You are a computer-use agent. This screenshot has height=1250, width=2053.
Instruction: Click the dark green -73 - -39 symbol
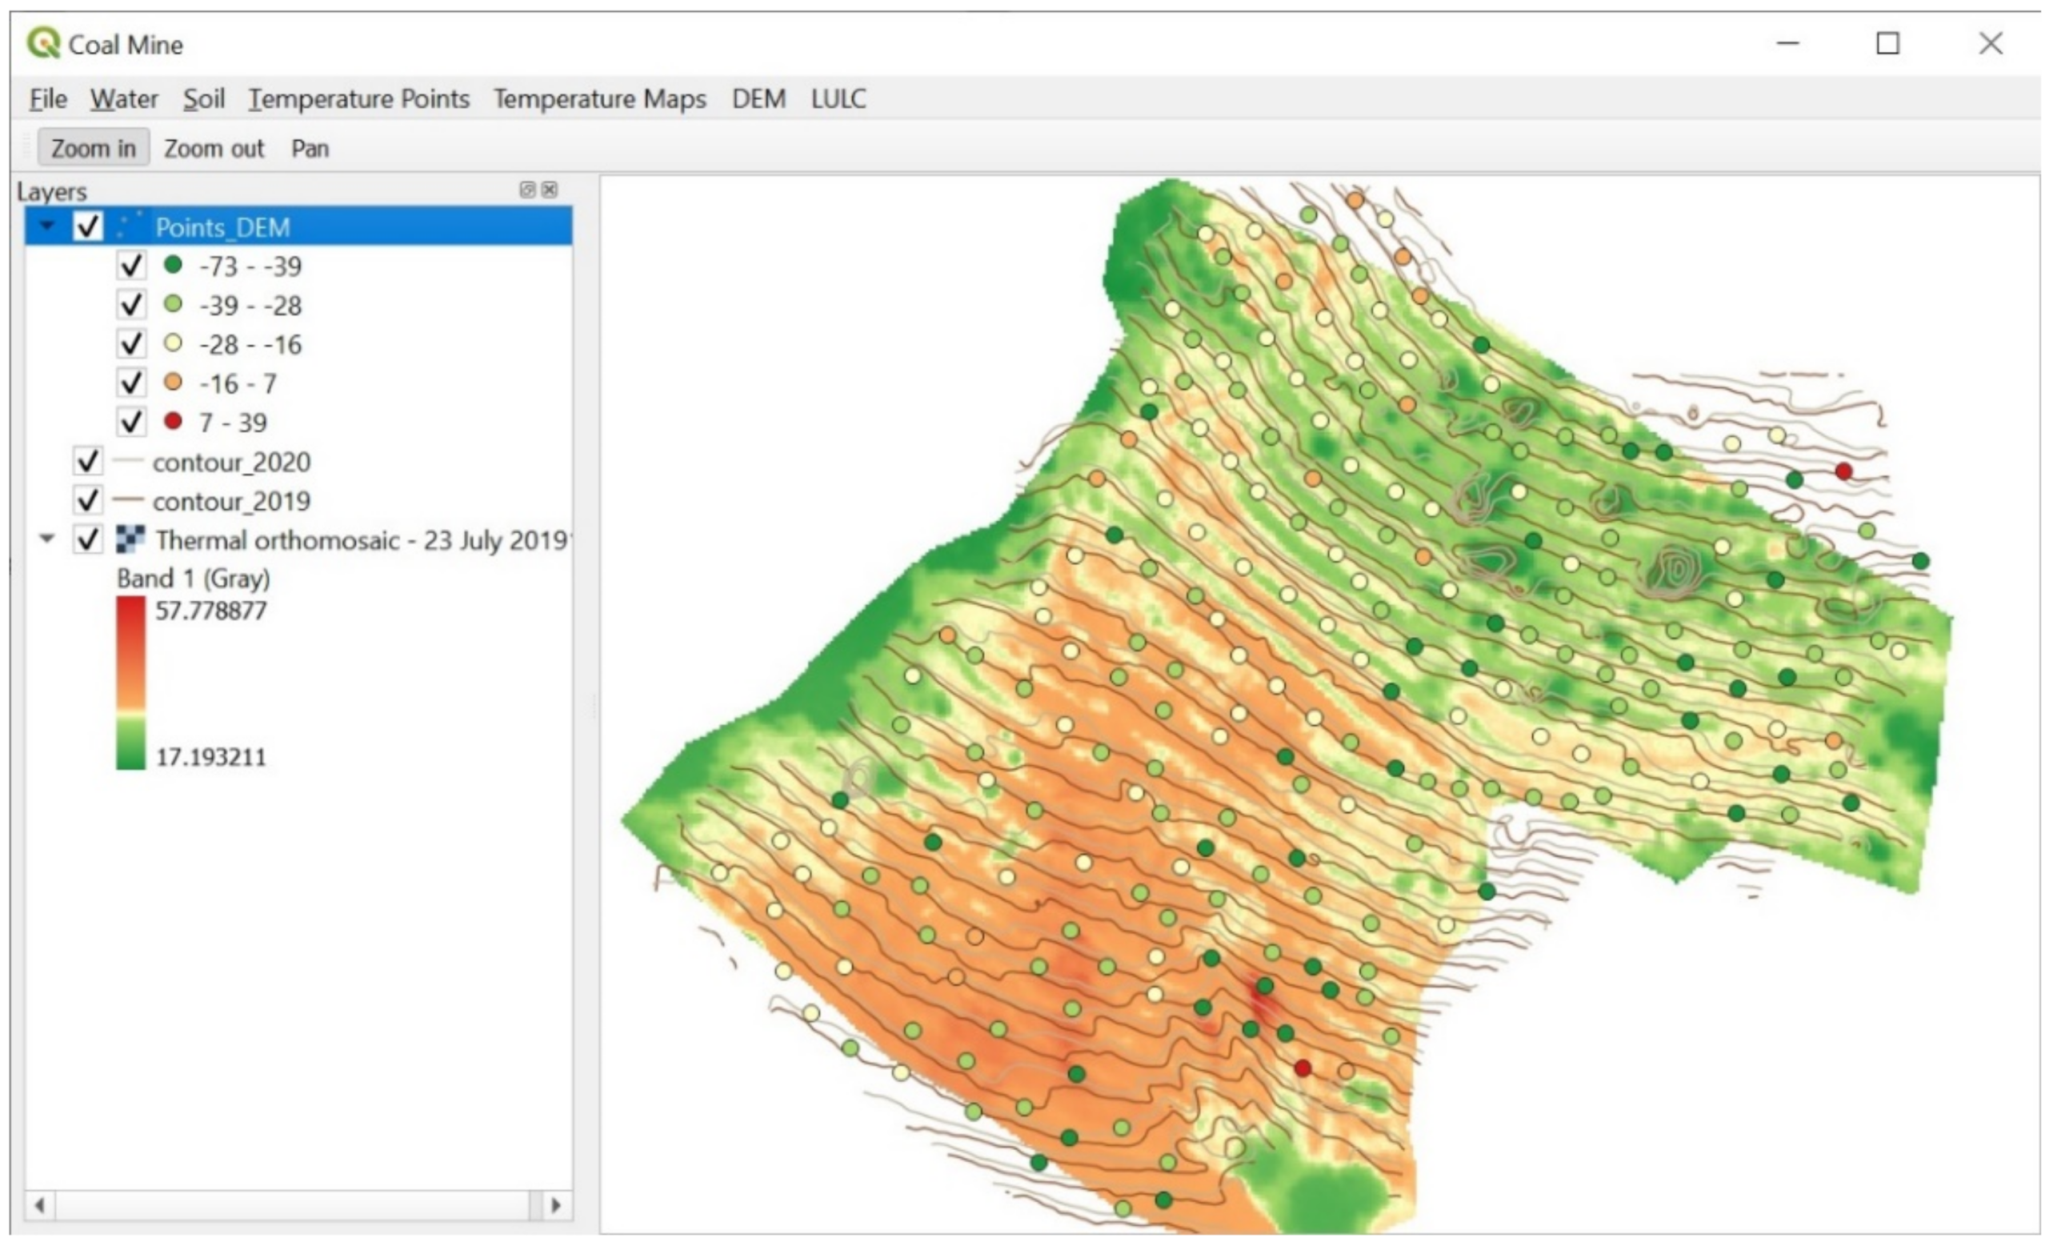(x=173, y=265)
